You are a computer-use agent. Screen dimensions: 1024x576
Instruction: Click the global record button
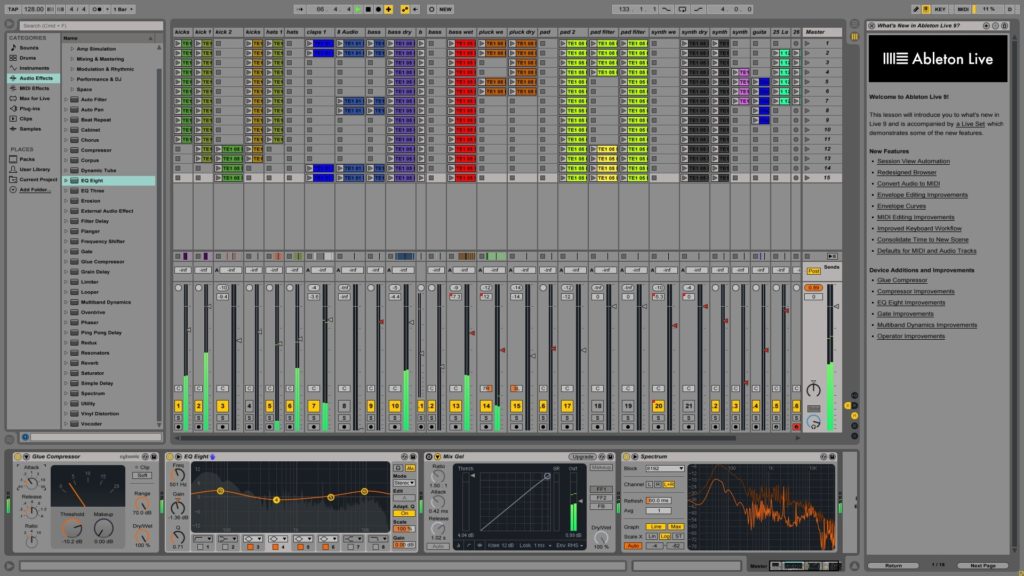coord(378,8)
